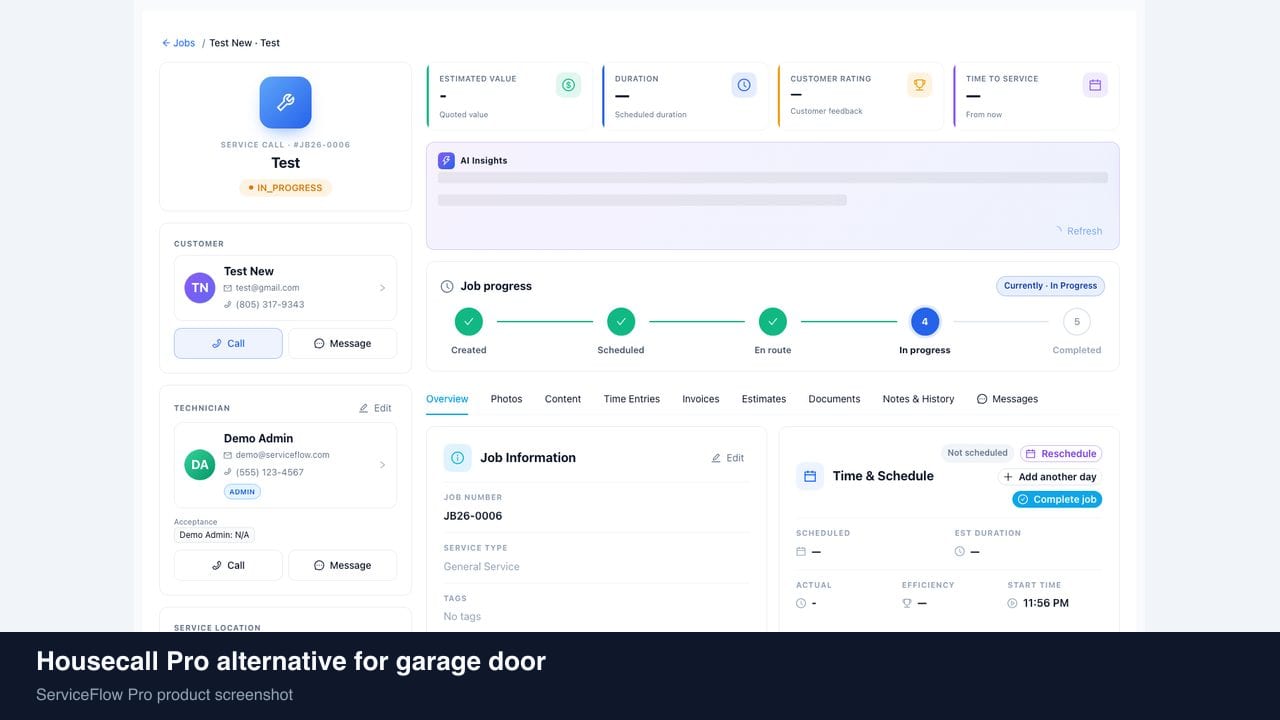The width and height of the screenshot is (1280, 720).
Task: Click Add another day button
Action: click(1050, 477)
